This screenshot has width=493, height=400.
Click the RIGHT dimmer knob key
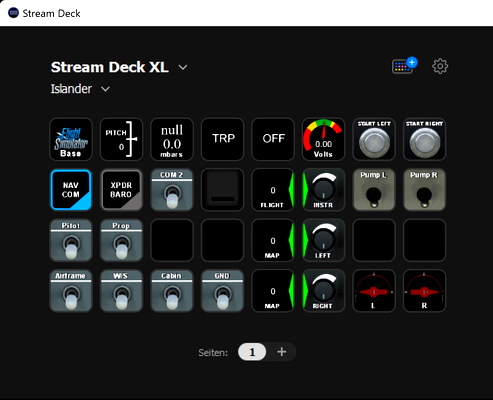pos(324,291)
